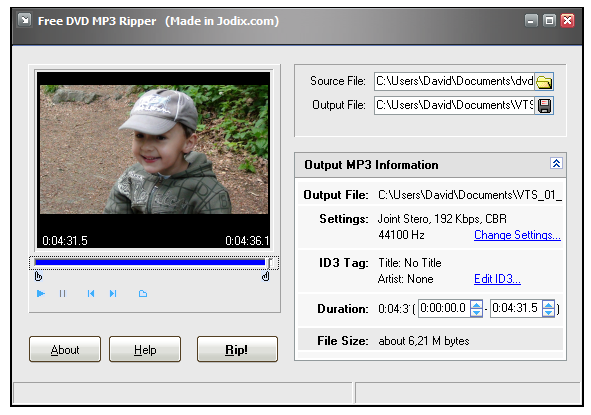Screen dimensions: 591x415
Task: Click the Source File path field
Action: [454, 82]
